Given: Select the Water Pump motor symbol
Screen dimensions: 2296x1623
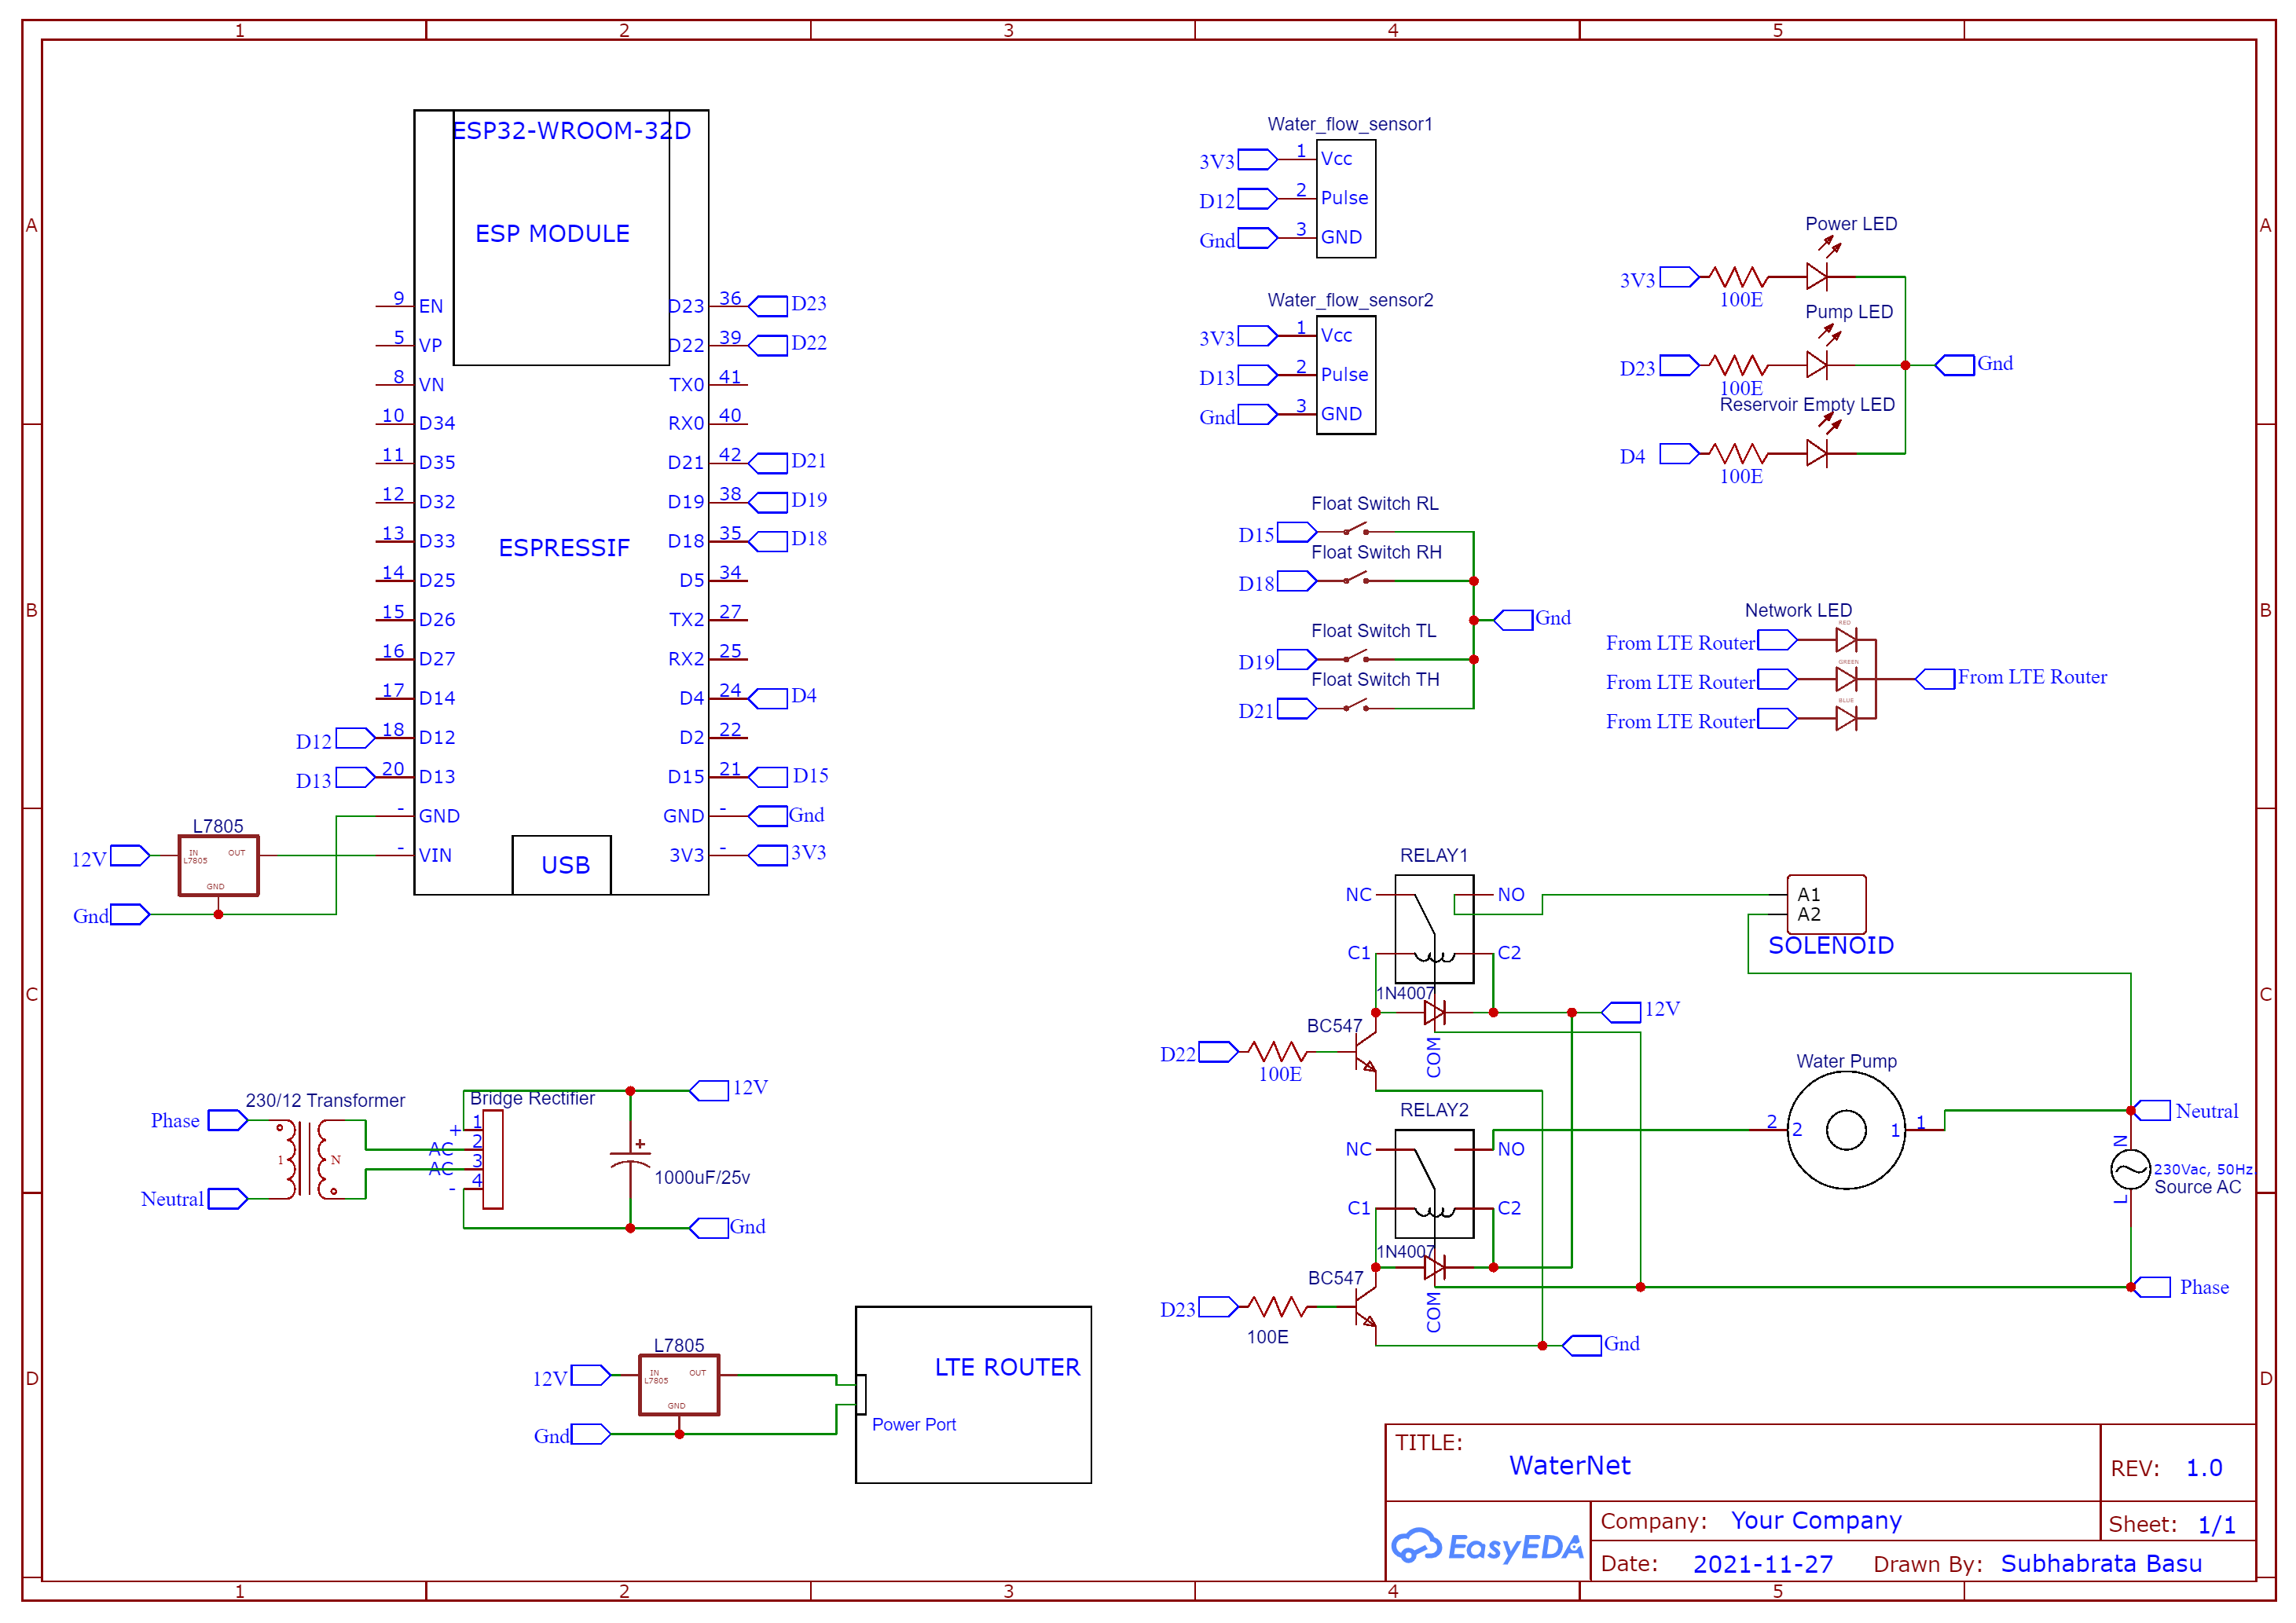Looking at the screenshot, I should [1846, 1130].
